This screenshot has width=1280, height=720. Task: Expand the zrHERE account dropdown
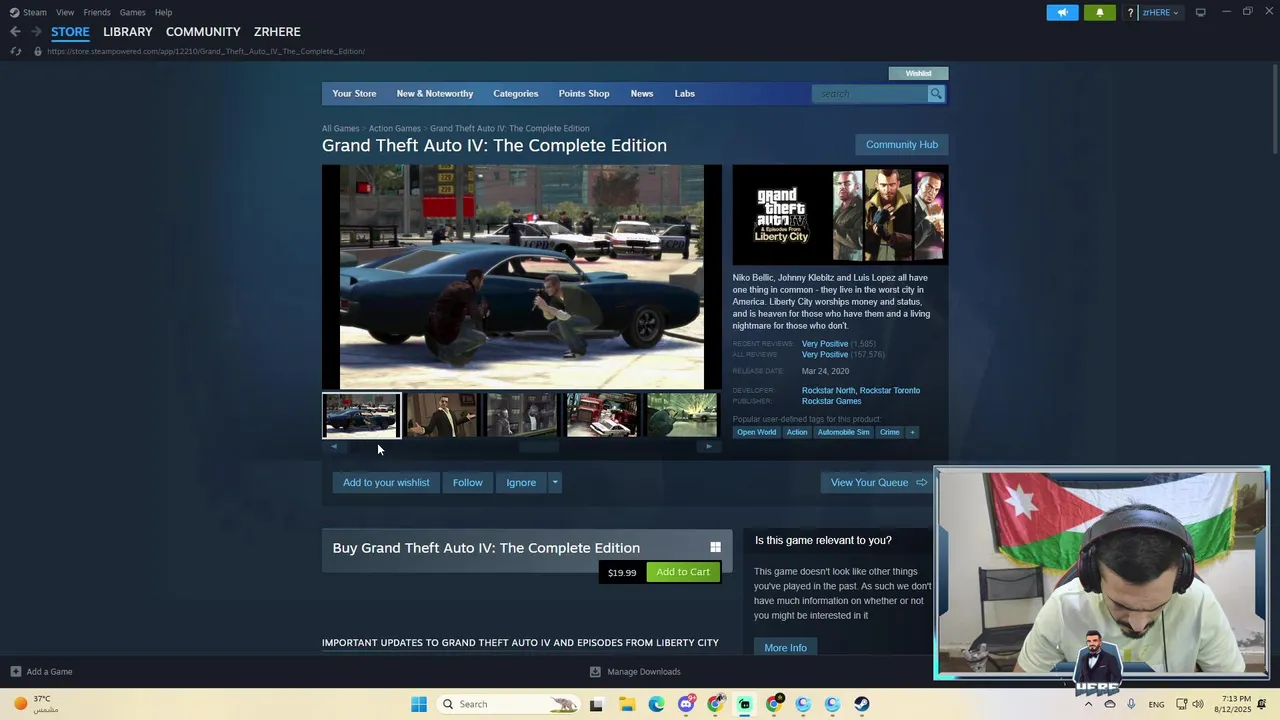(1160, 12)
